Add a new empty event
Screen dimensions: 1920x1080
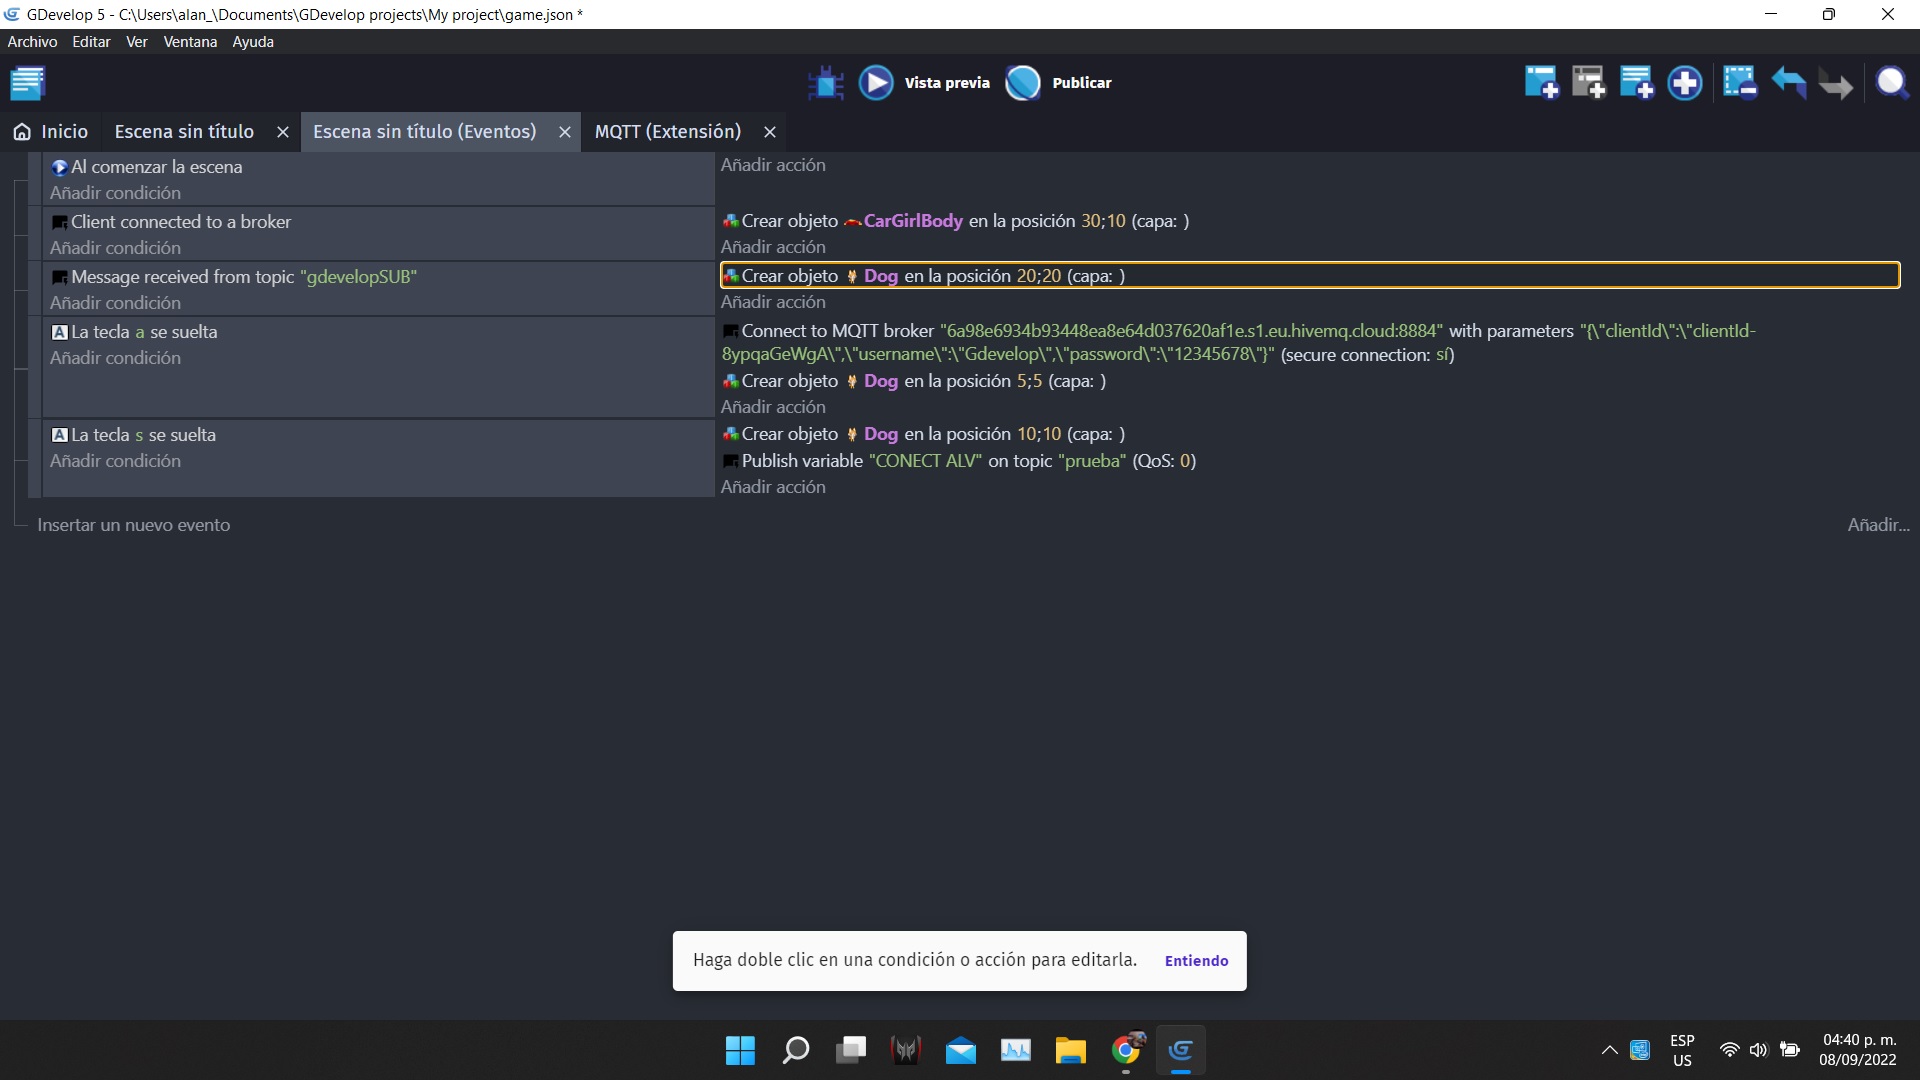1541,83
